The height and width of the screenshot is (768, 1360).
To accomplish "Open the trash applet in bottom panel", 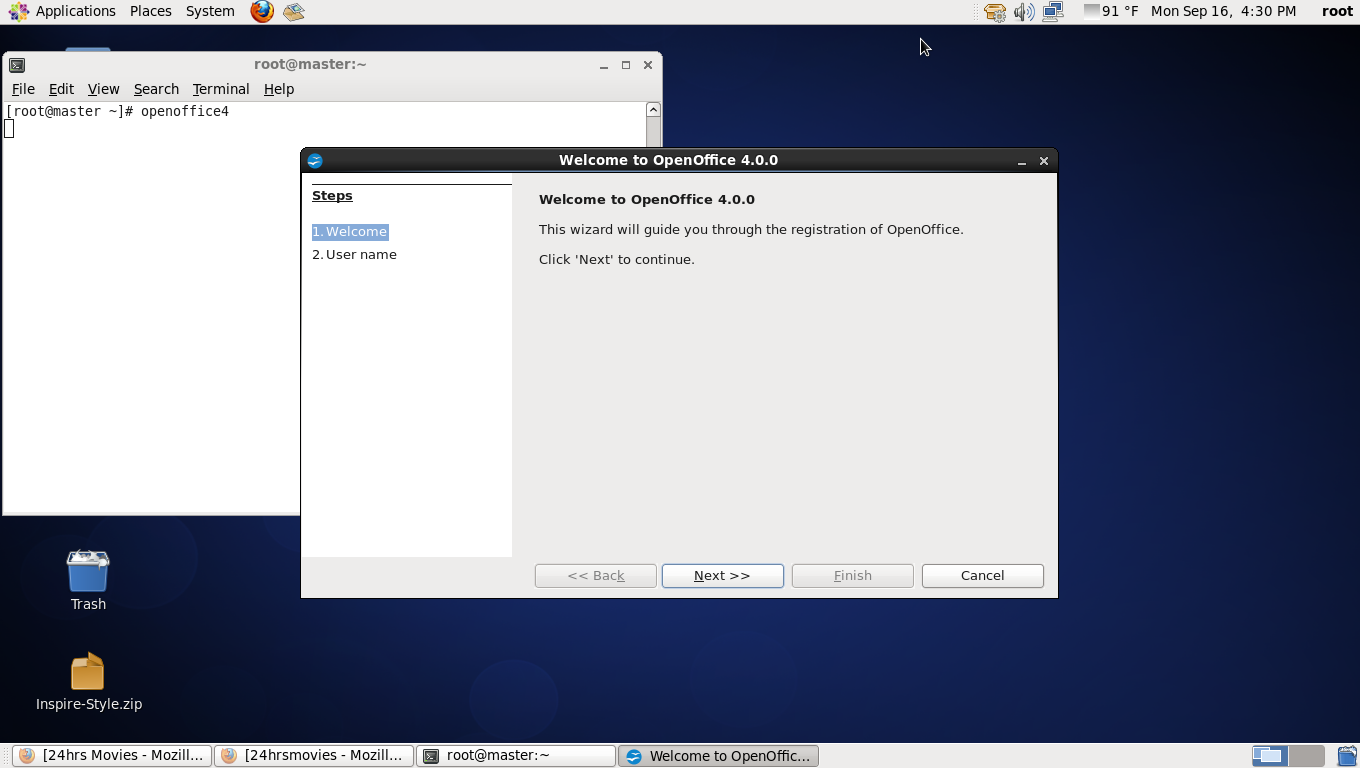I will (x=1347, y=756).
